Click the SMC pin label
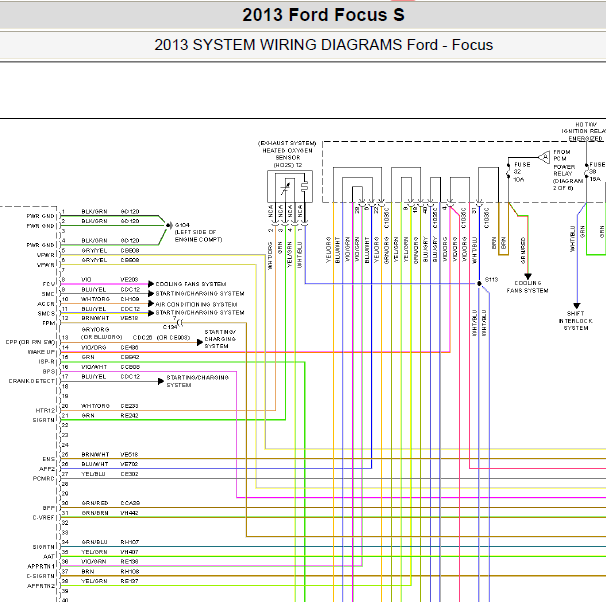Screen dimensions: 606x602 point(48,294)
